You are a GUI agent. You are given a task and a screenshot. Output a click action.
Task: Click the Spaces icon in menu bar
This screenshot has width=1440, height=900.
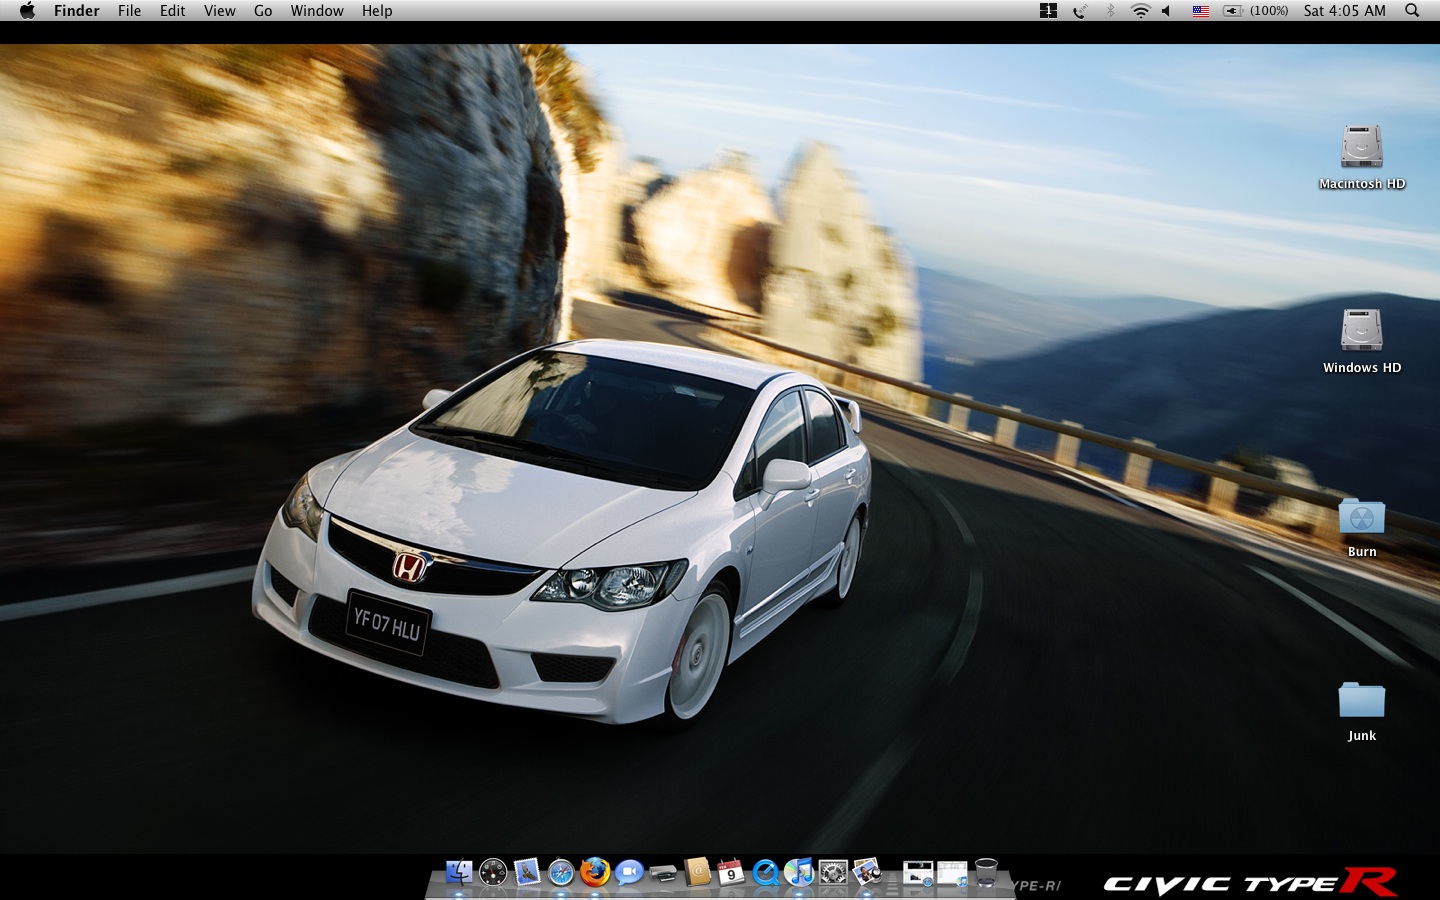1048,11
